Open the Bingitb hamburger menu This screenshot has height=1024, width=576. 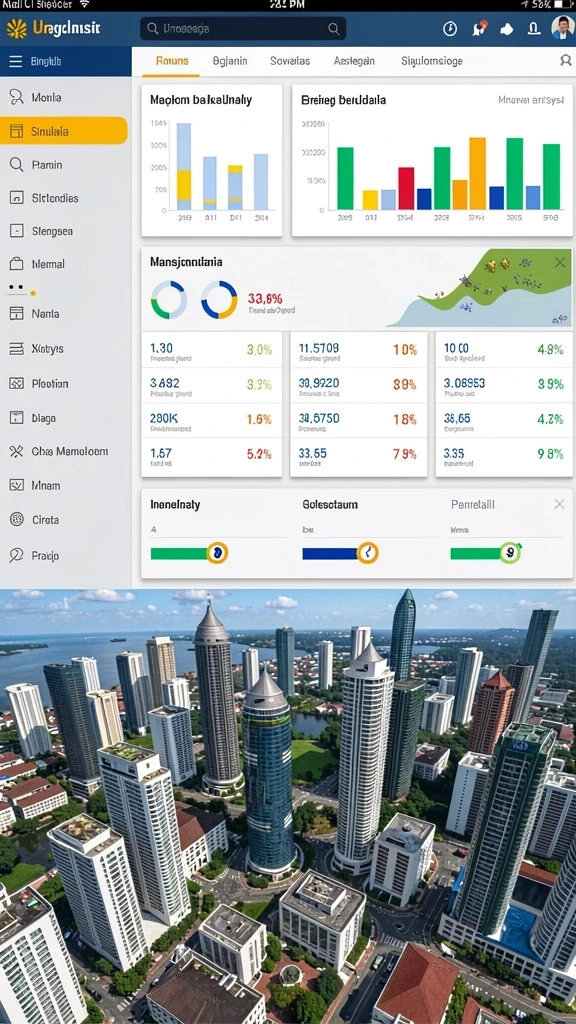point(16,62)
